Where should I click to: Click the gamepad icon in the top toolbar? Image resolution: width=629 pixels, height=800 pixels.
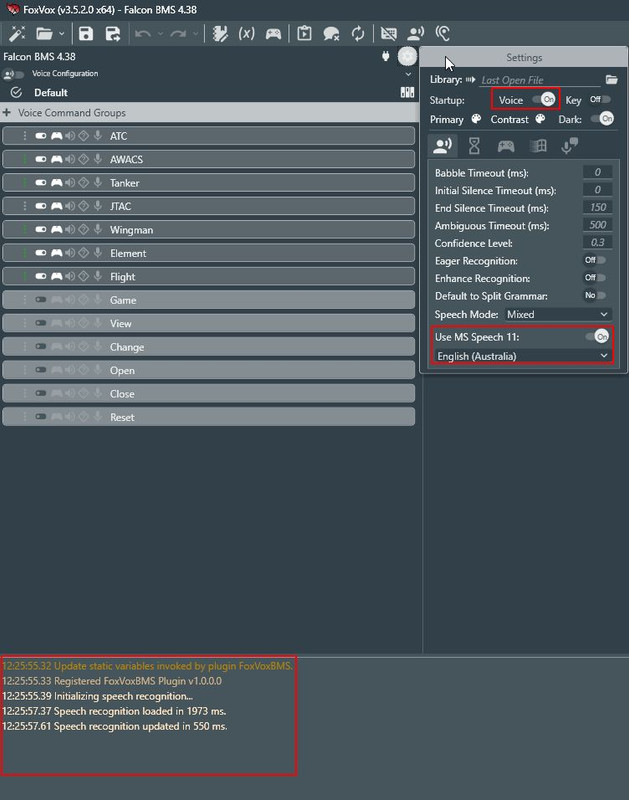(x=273, y=34)
